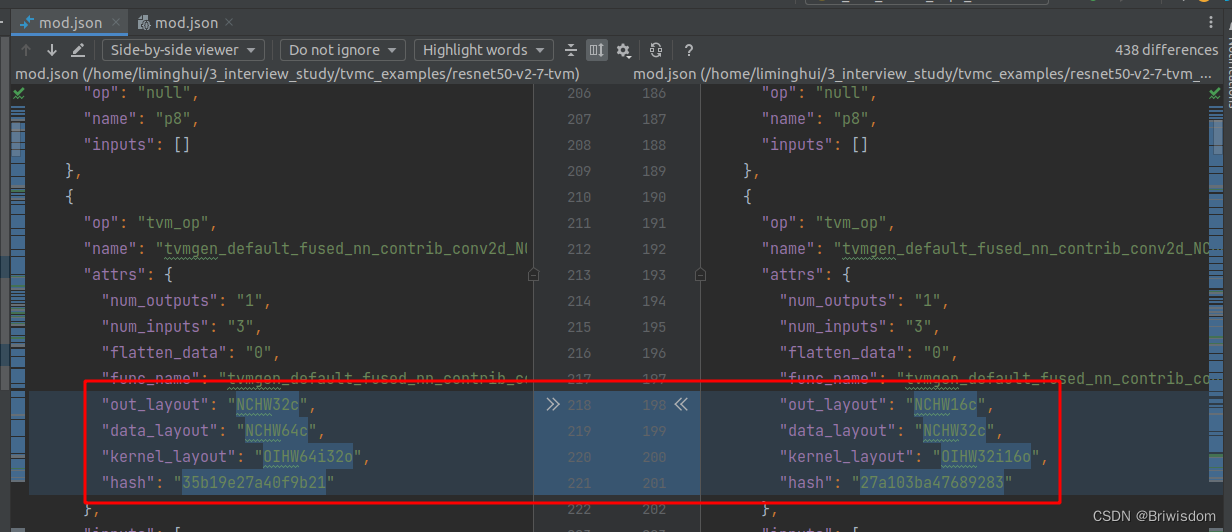Click left pane green checkmark inspection icon
The height and width of the screenshot is (532, 1232).
pos(19,92)
